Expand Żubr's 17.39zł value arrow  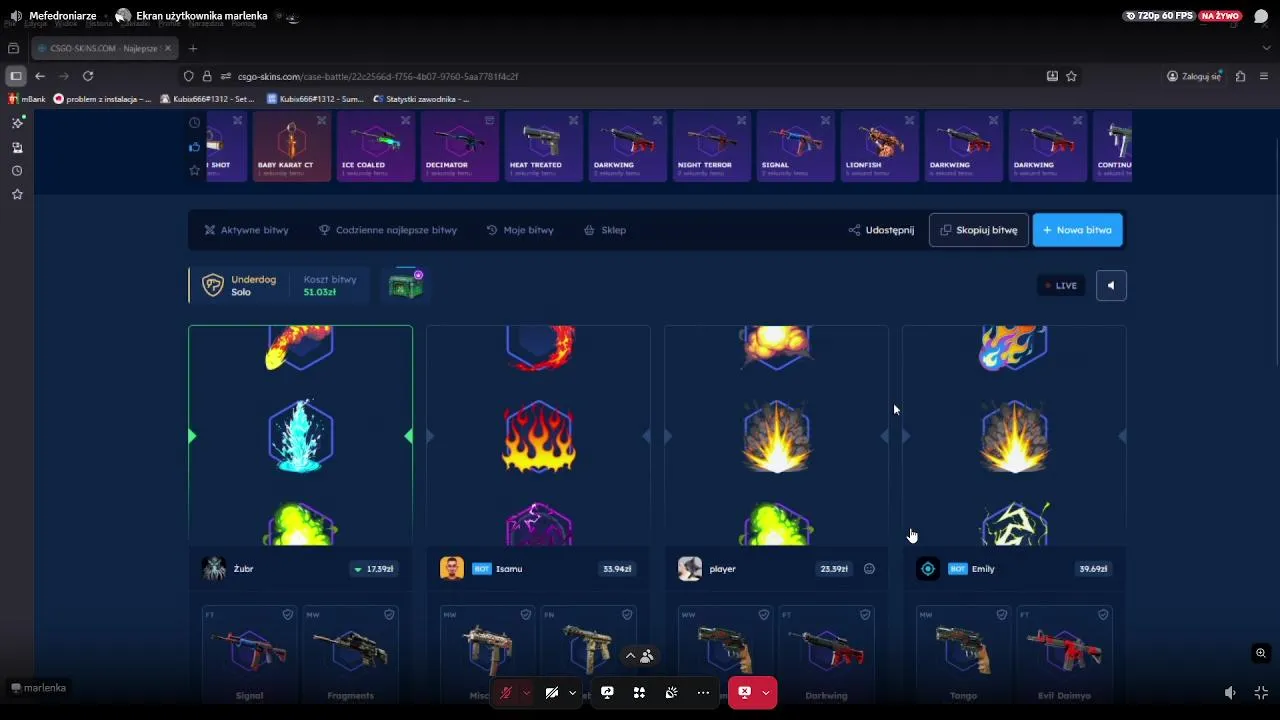pos(358,569)
